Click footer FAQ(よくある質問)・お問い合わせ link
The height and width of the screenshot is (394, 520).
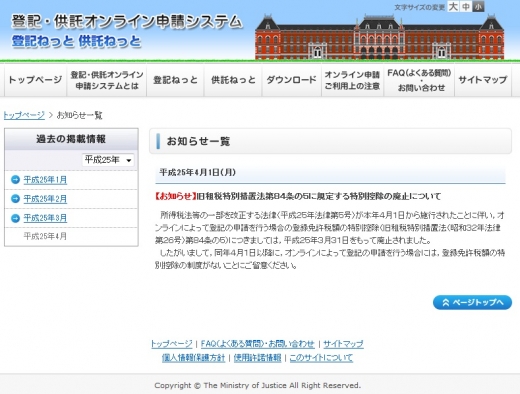click(x=257, y=344)
